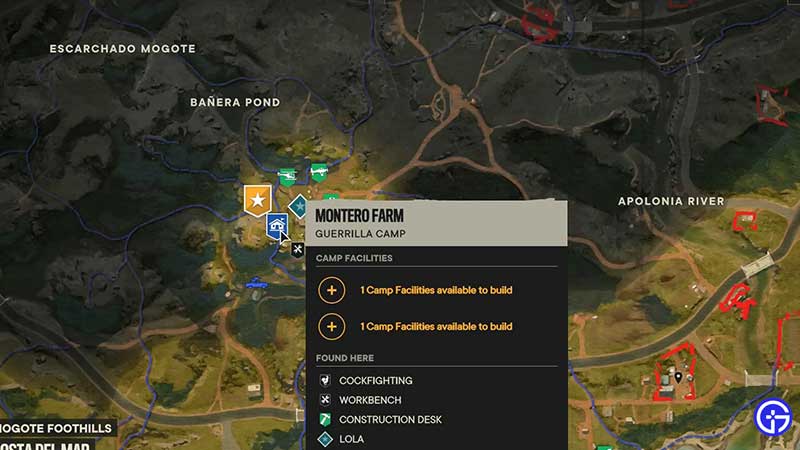Image resolution: width=800 pixels, height=450 pixels.
Task: Select Construction Desk in Found Here list
Action: click(390, 419)
